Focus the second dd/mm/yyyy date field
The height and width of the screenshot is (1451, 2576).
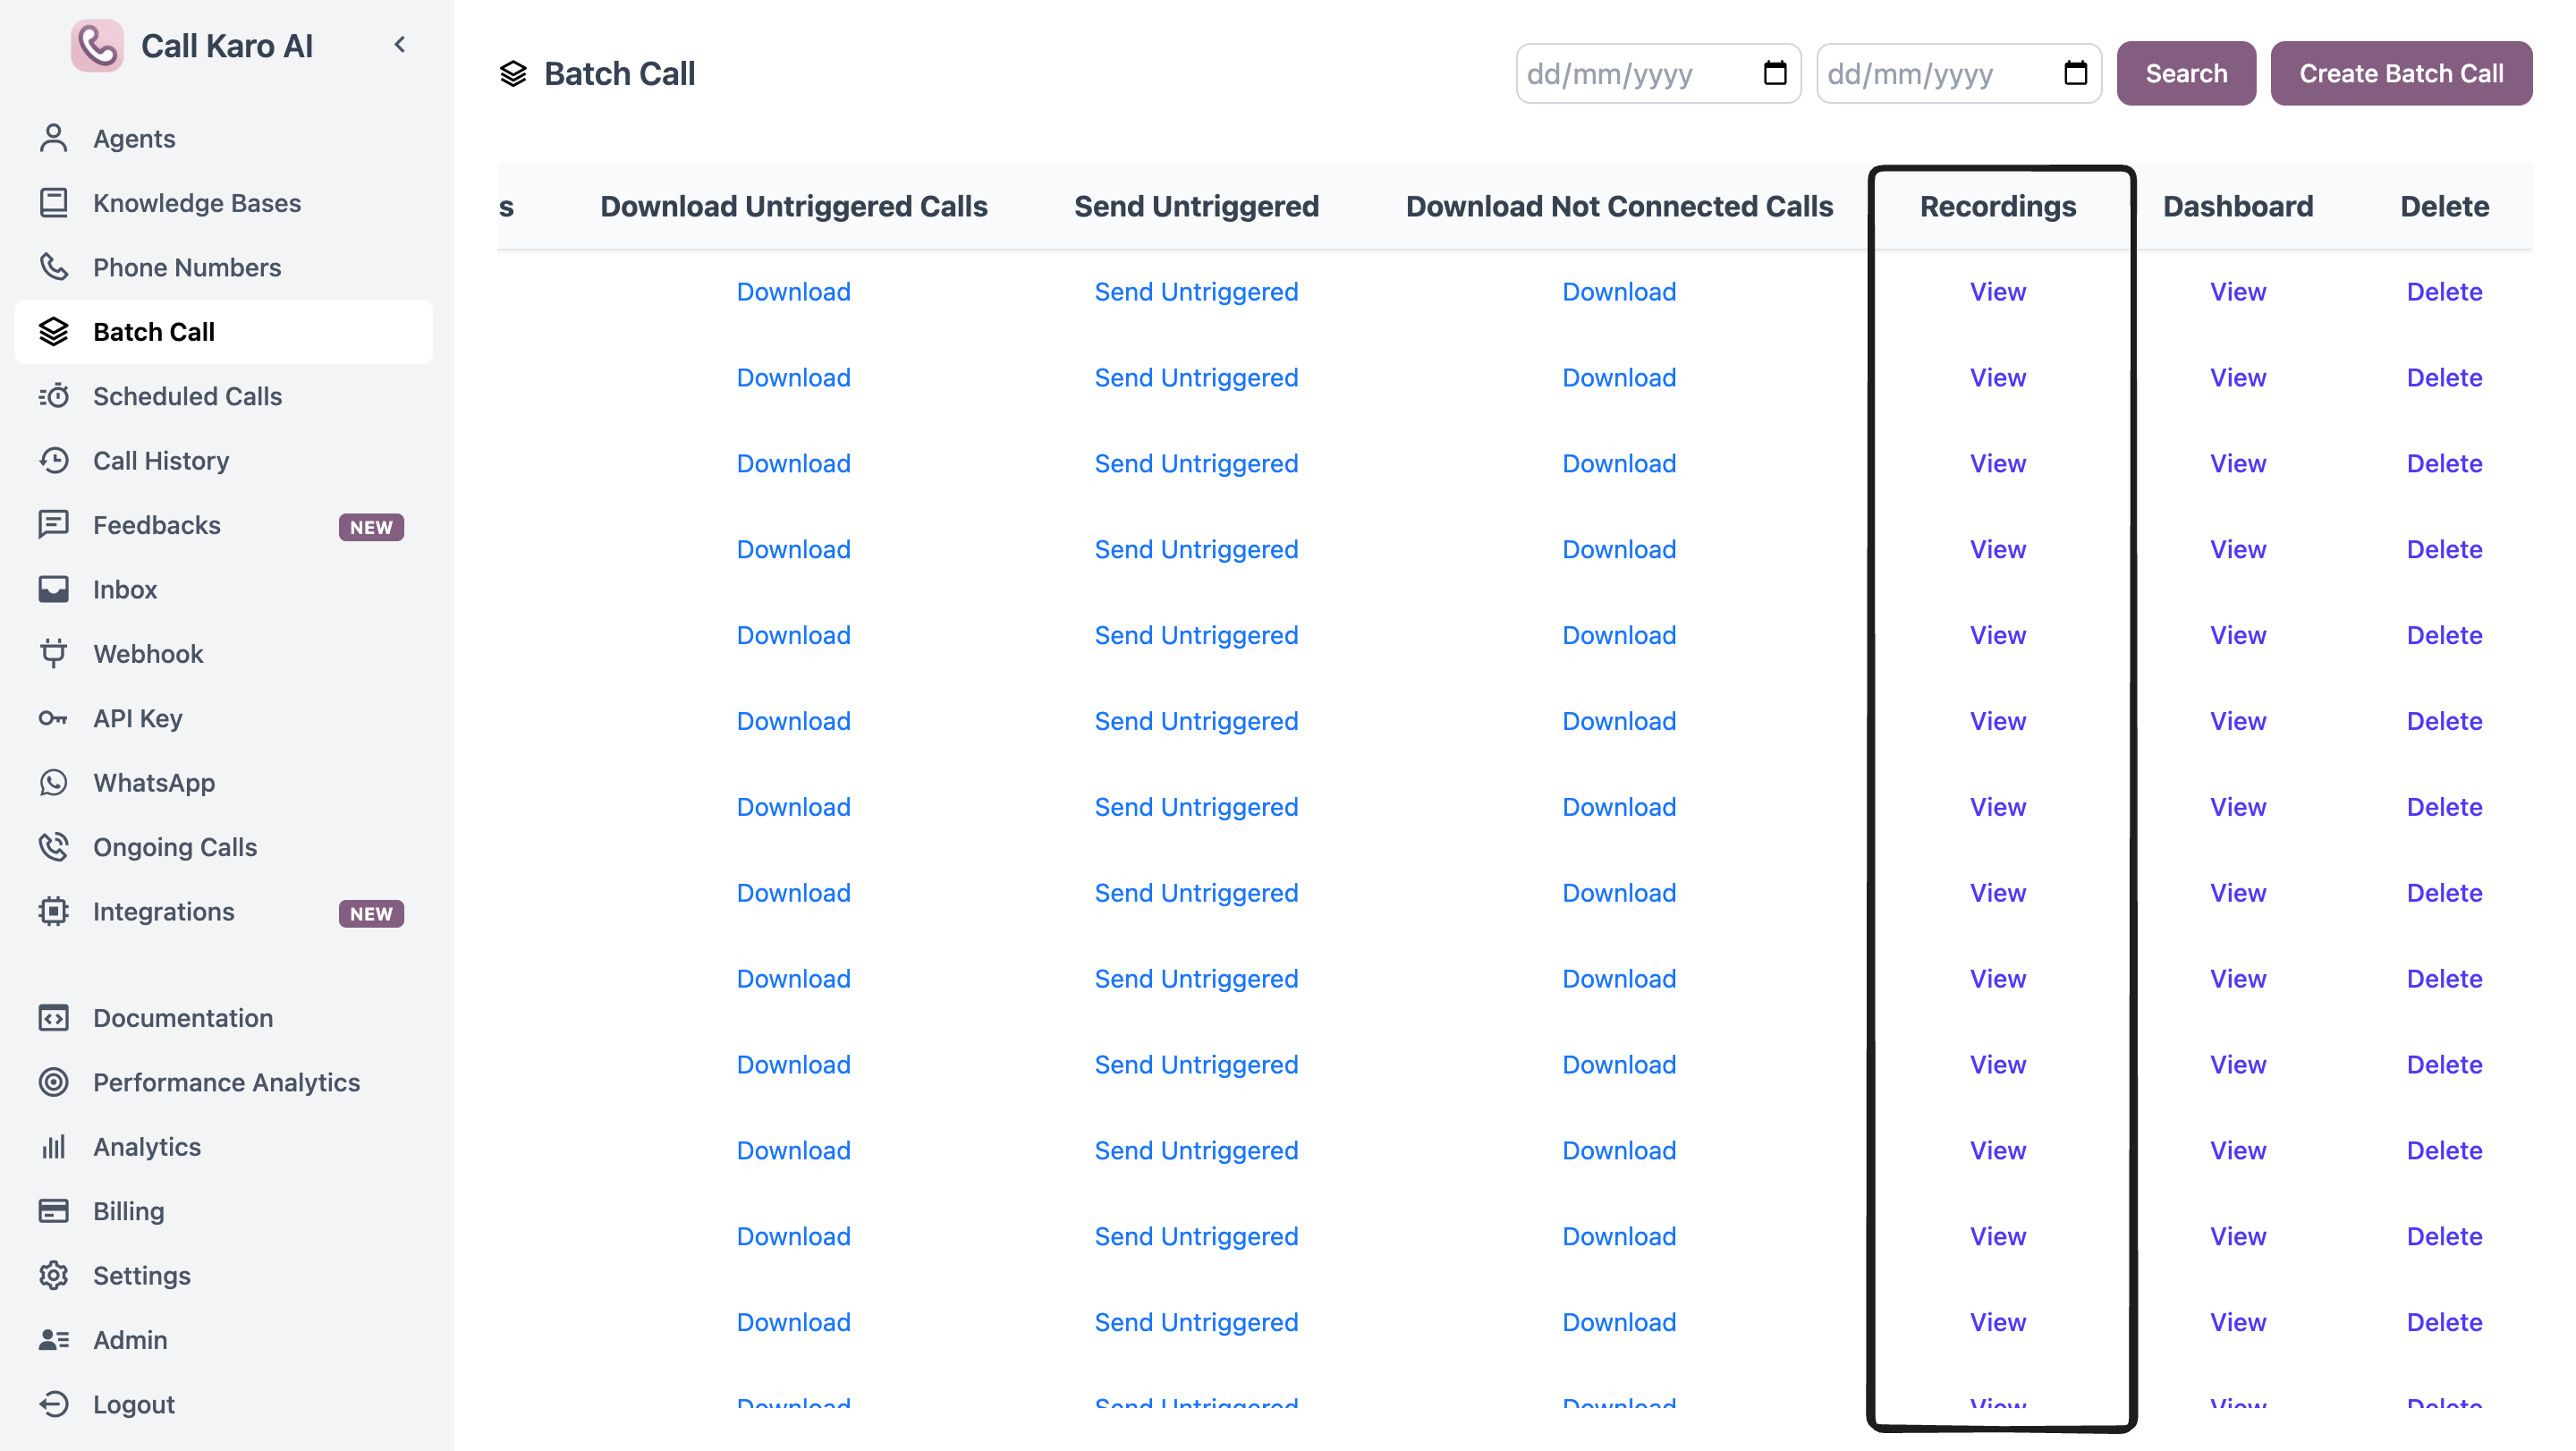tap(1959, 73)
